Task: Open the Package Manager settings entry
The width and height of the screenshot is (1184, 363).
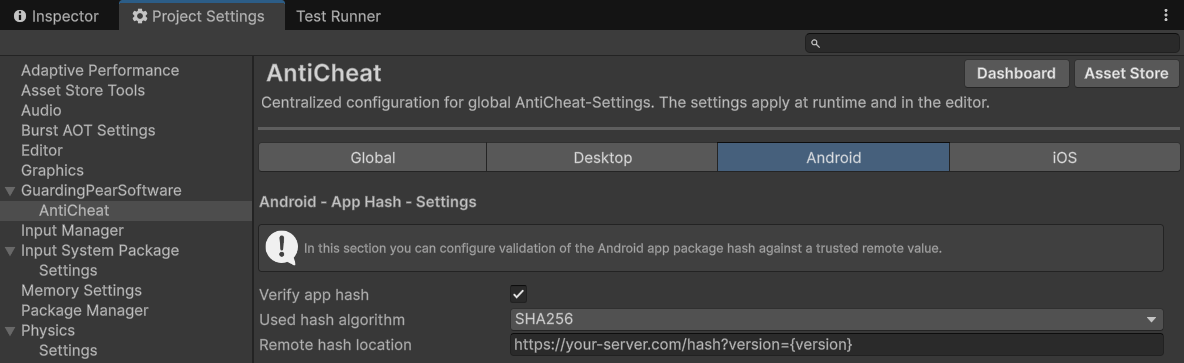Action: [85, 310]
